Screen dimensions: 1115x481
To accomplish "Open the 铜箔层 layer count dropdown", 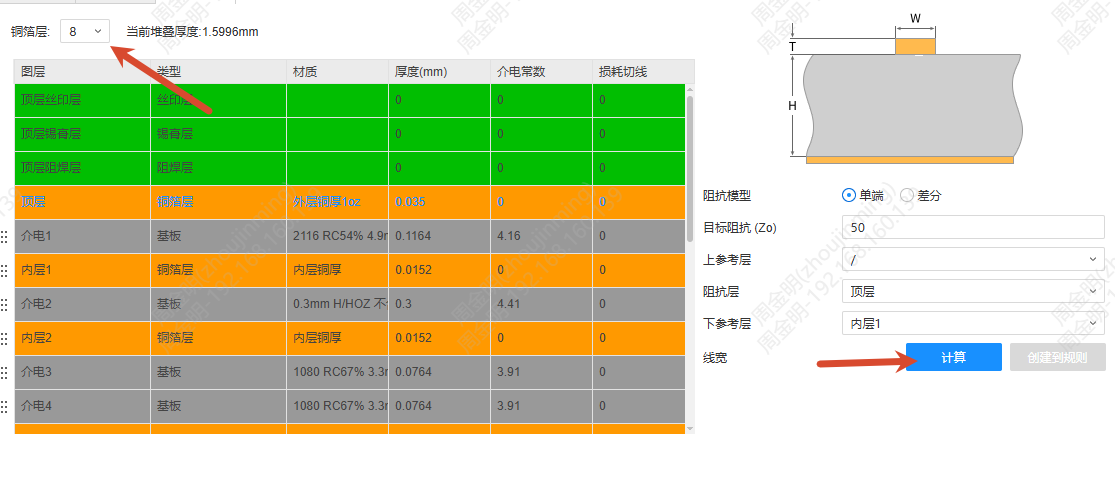I will coord(85,31).
